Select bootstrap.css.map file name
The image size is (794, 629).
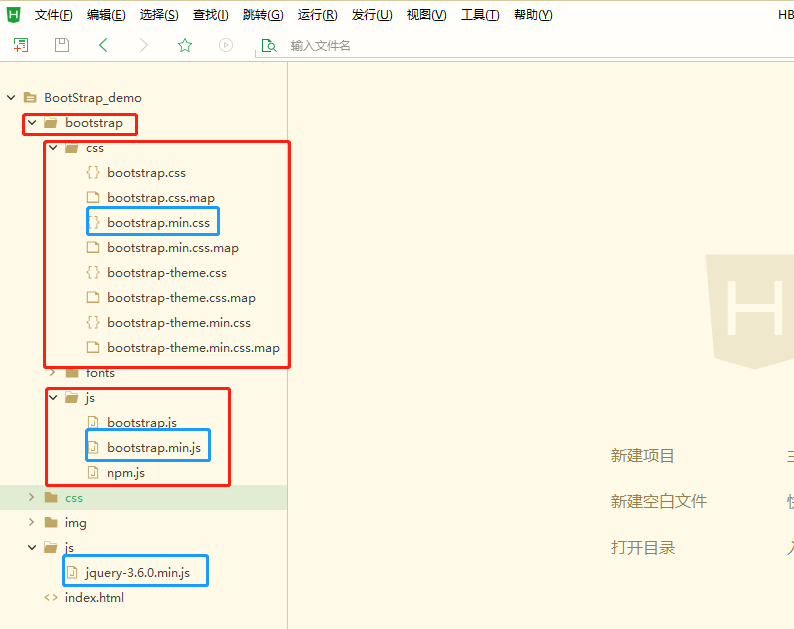[x=161, y=198]
